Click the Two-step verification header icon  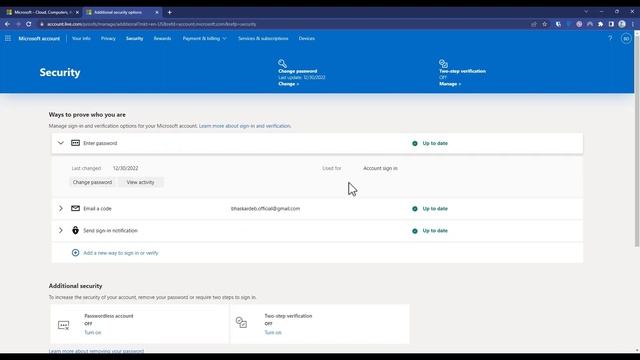point(443,63)
